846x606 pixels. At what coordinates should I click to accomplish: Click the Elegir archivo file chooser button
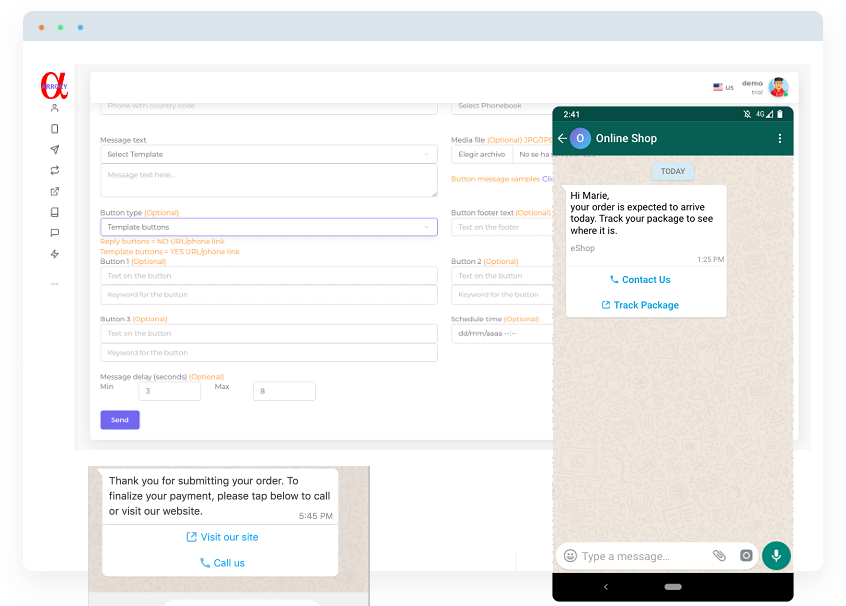481,155
